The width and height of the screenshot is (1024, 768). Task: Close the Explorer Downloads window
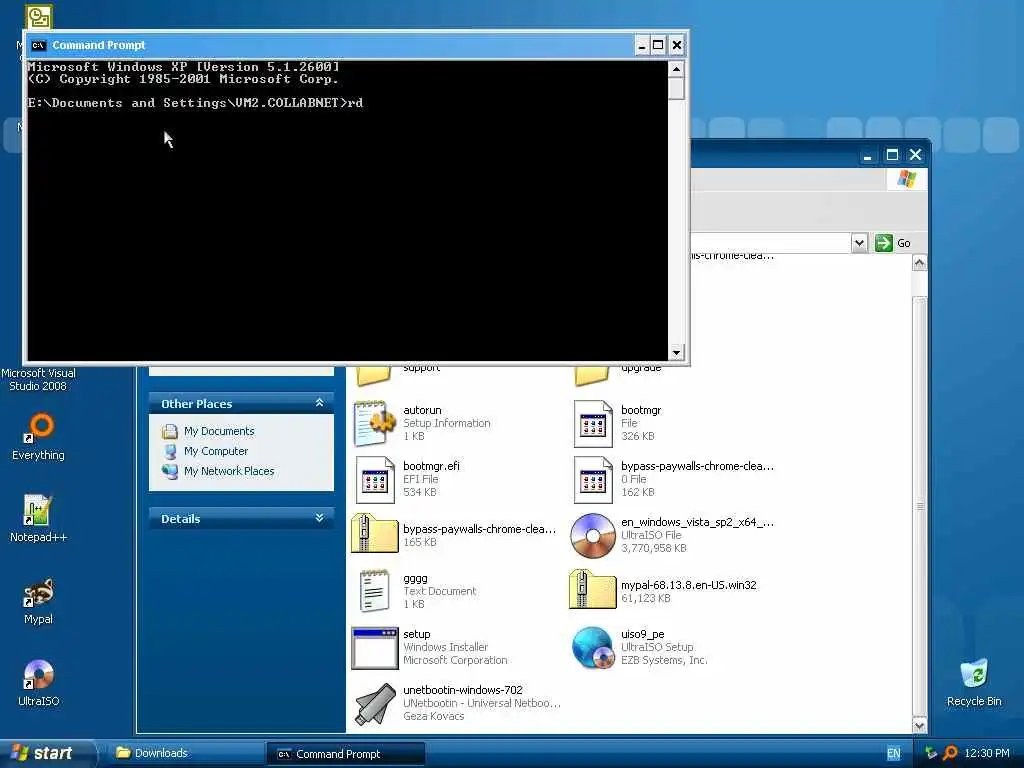pyautogui.click(x=916, y=155)
